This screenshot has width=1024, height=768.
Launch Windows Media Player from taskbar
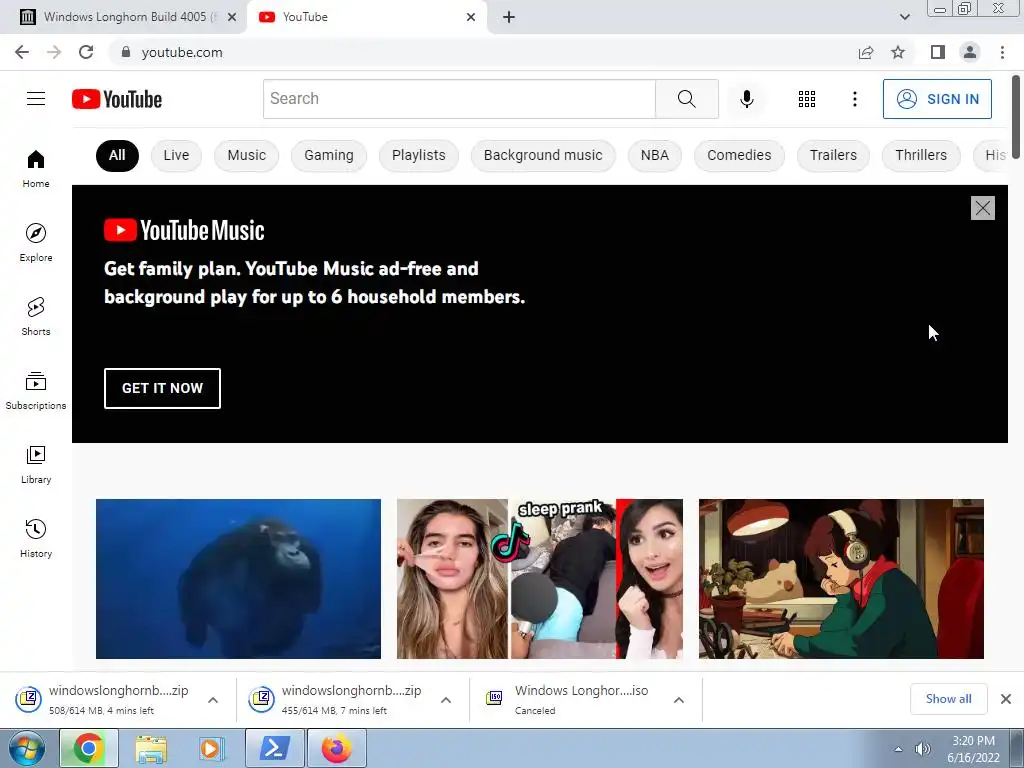(x=211, y=748)
